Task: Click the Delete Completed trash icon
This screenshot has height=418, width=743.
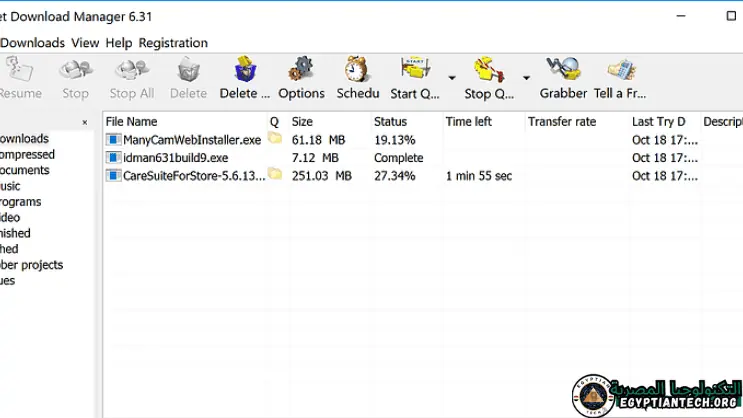Action: [x=245, y=69]
